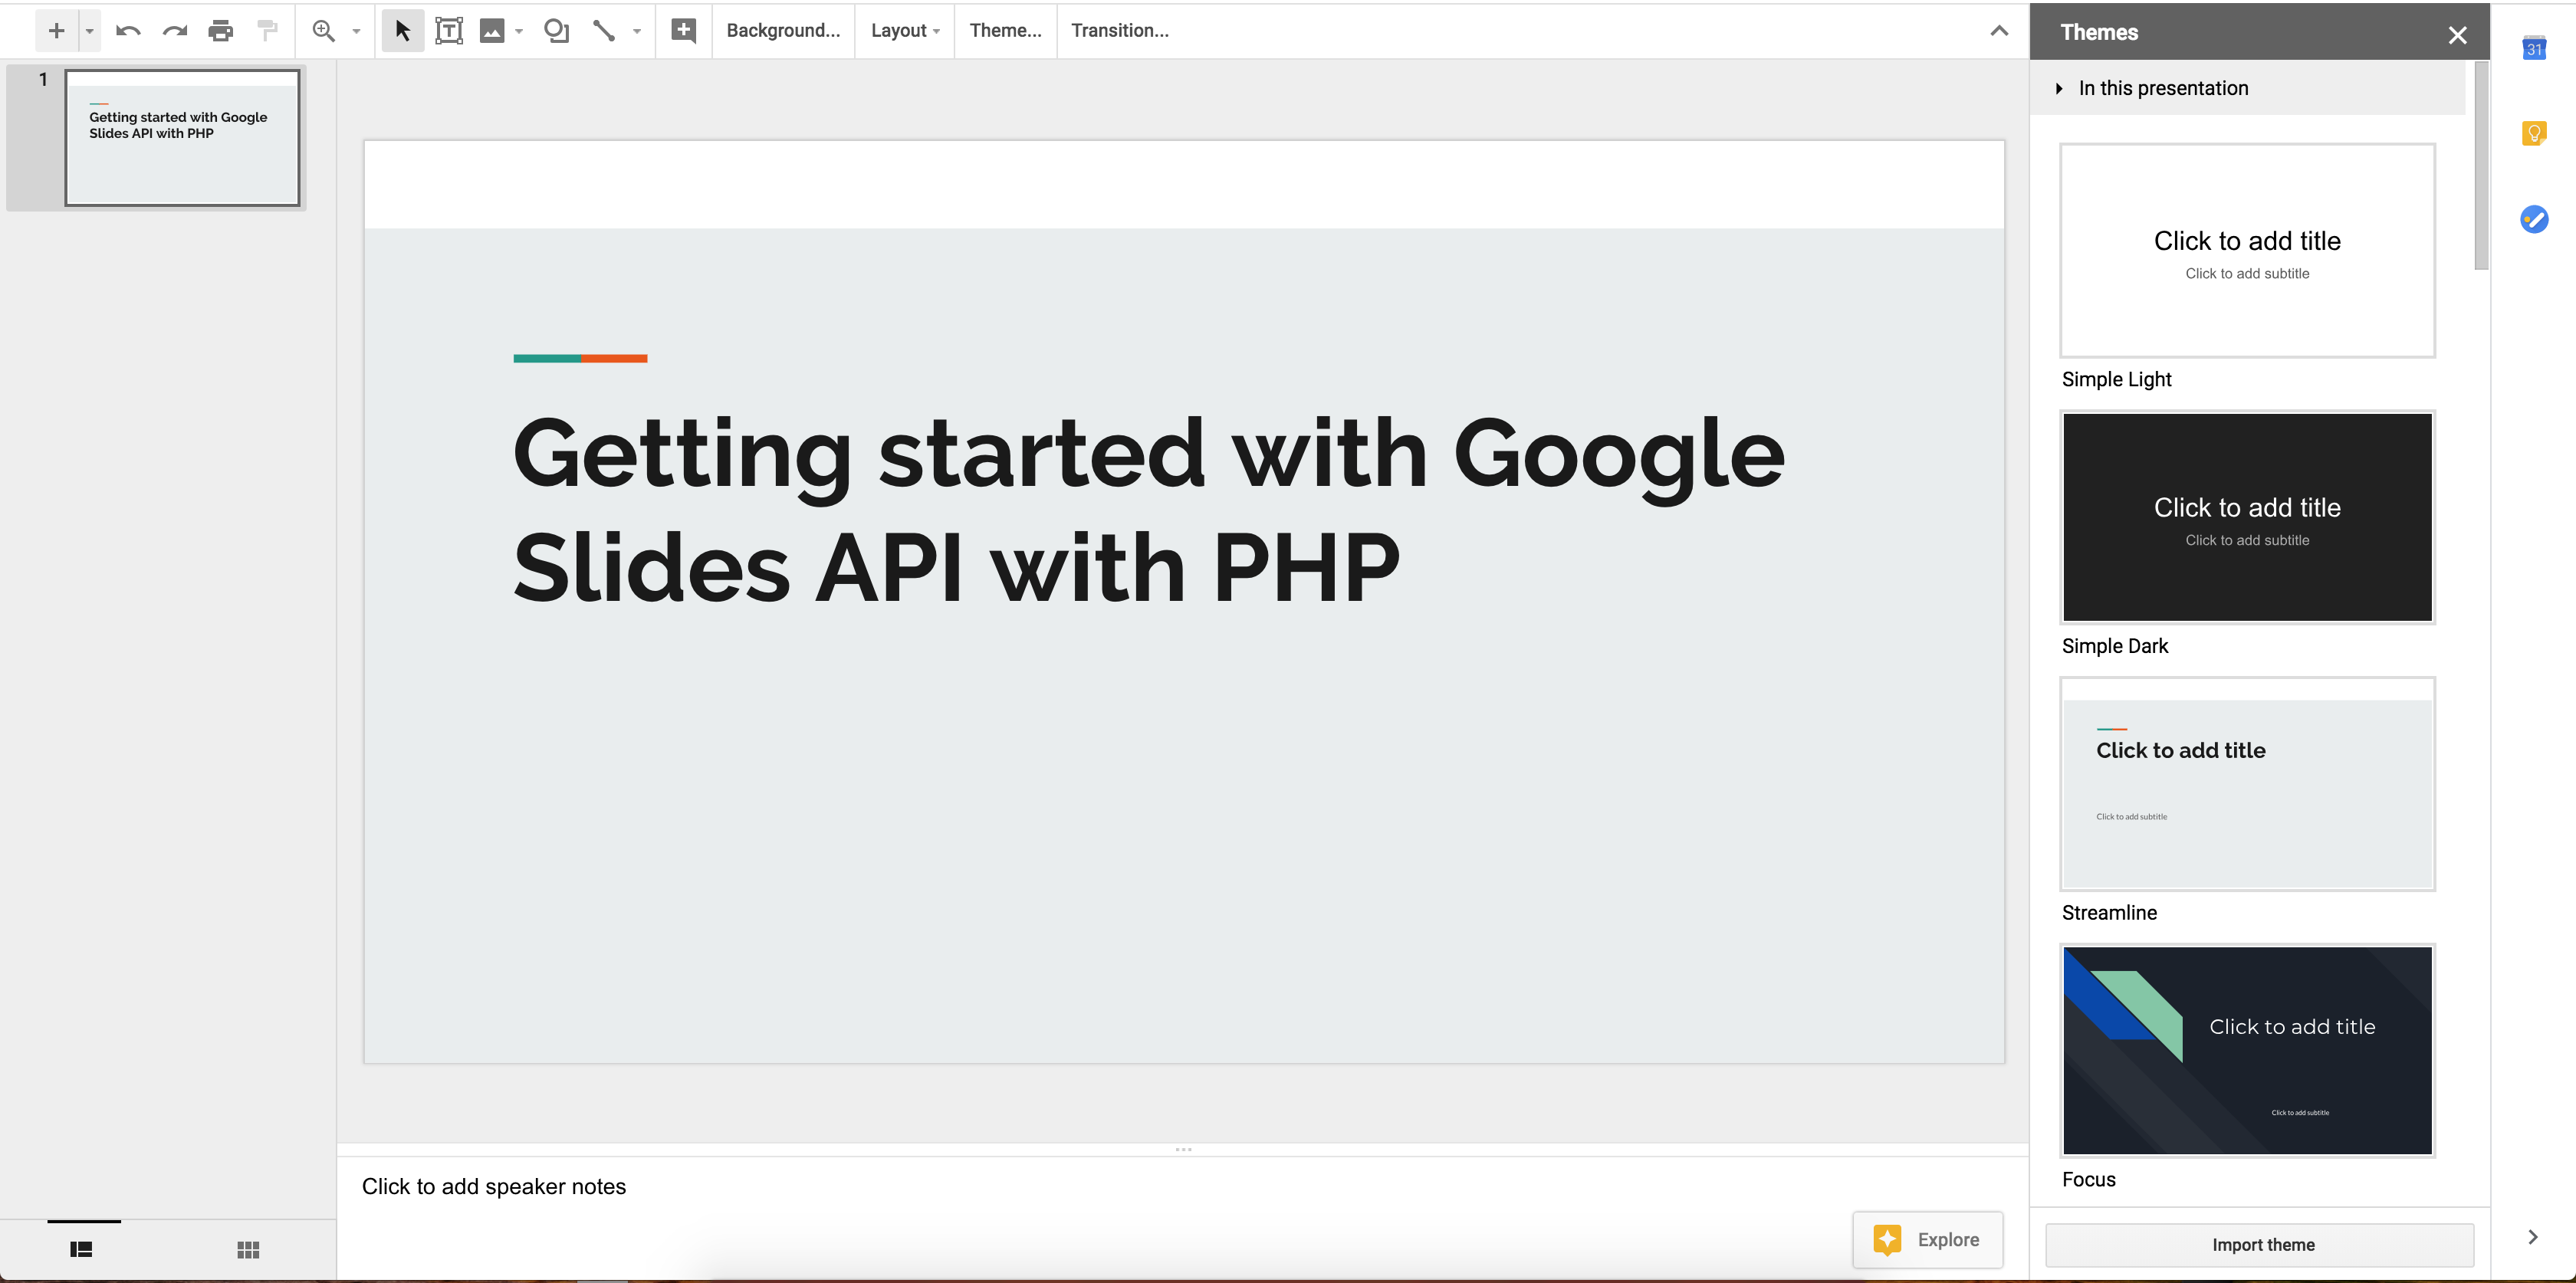Choose the Simple Dark theme thumbnail
This screenshot has height=1283, width=2576.
2247,517
